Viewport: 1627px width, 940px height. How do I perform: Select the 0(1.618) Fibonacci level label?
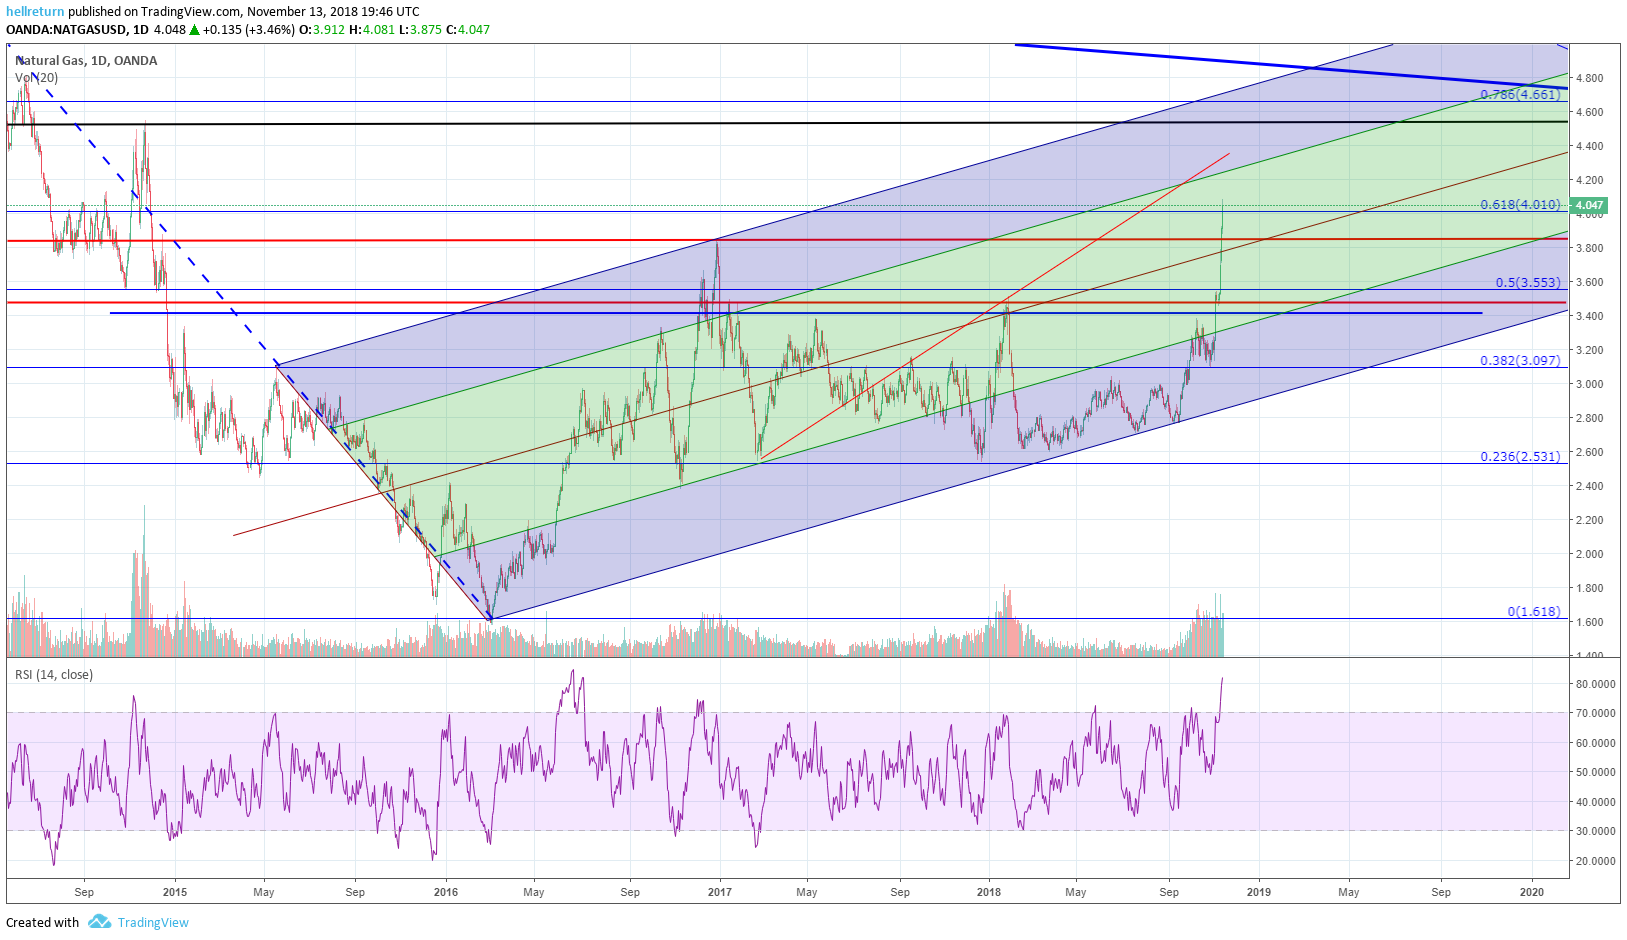(x=1534, y=611)
